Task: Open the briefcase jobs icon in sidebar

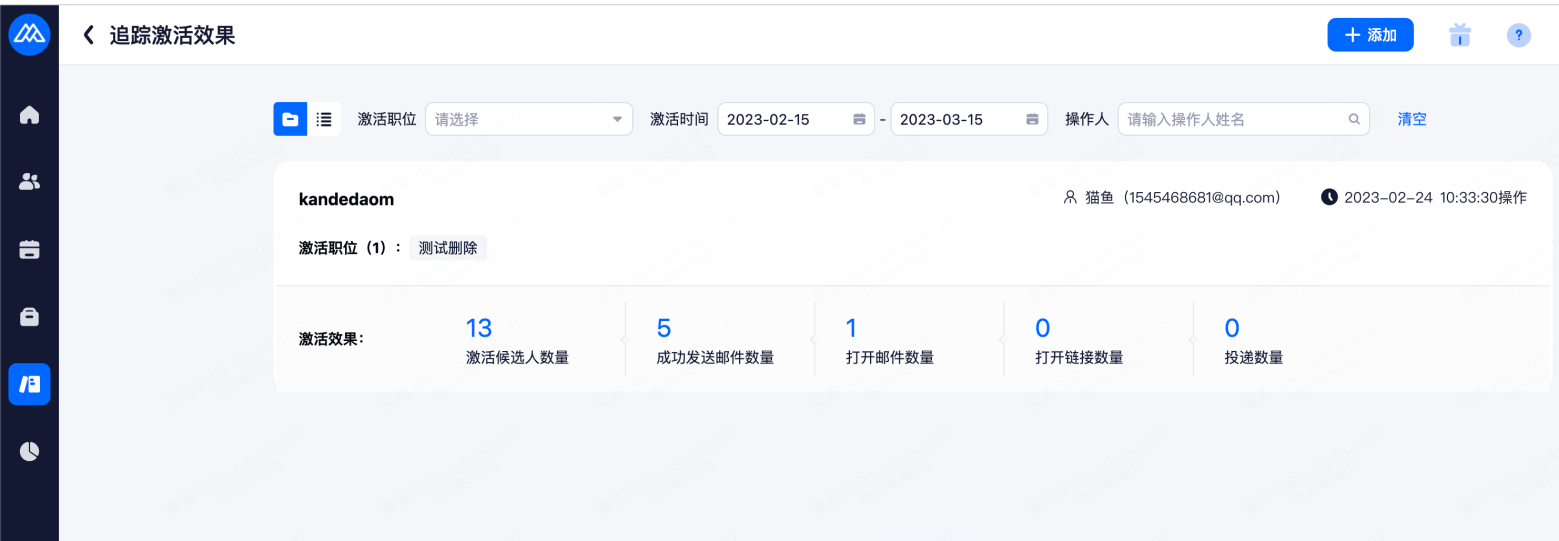Action: [29, 317]
